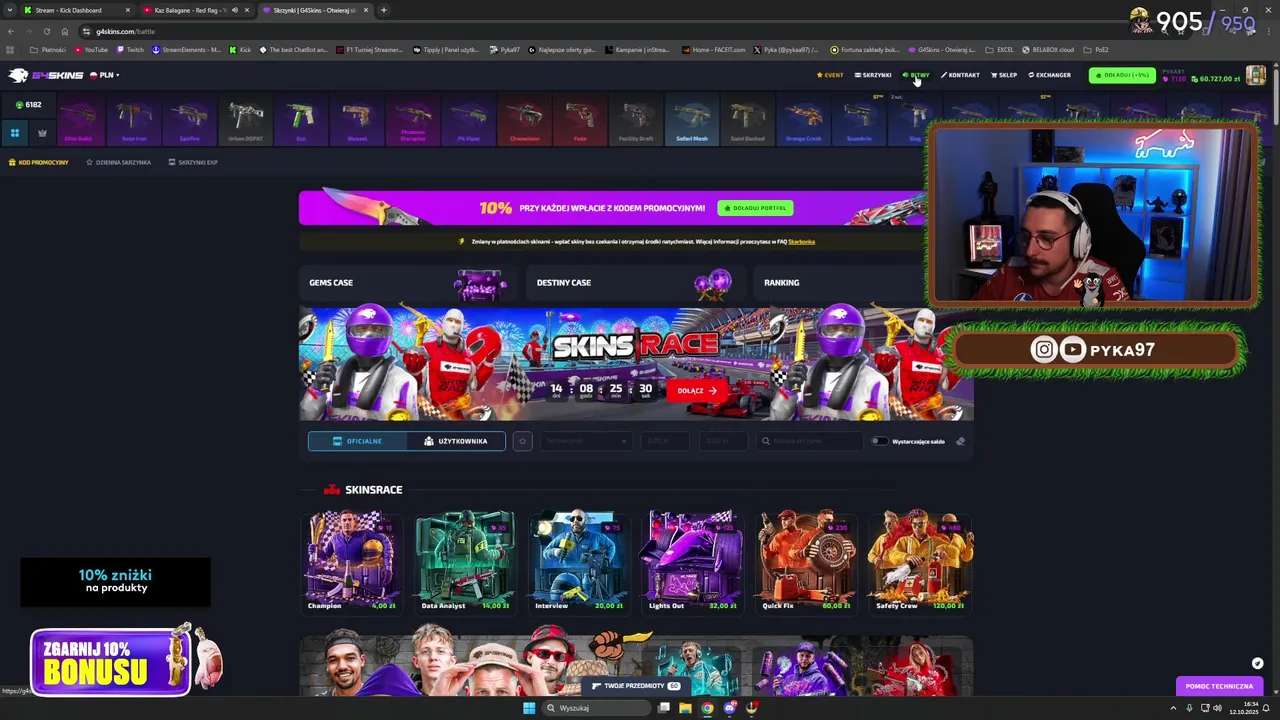Mute audio icon on Kaz Bałagane tab

pos(235,10)
